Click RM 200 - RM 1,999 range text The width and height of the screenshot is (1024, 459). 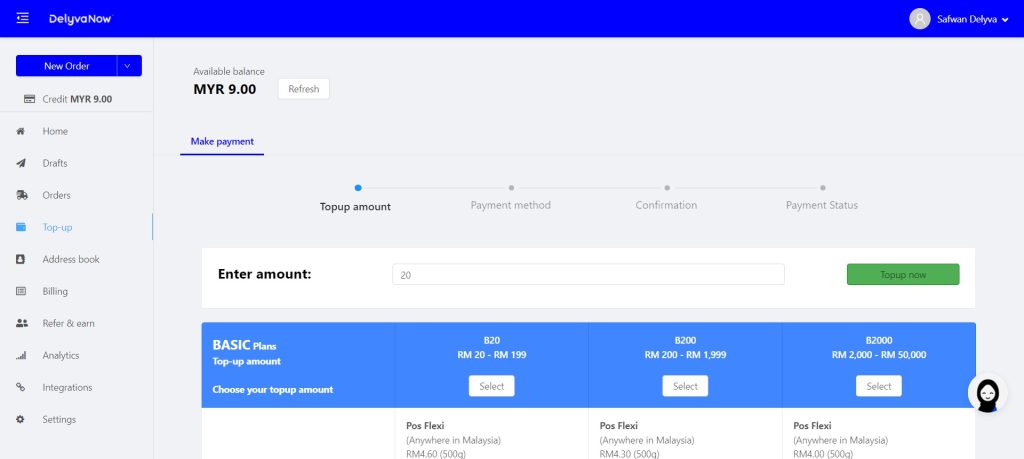(x=685, y=355)
